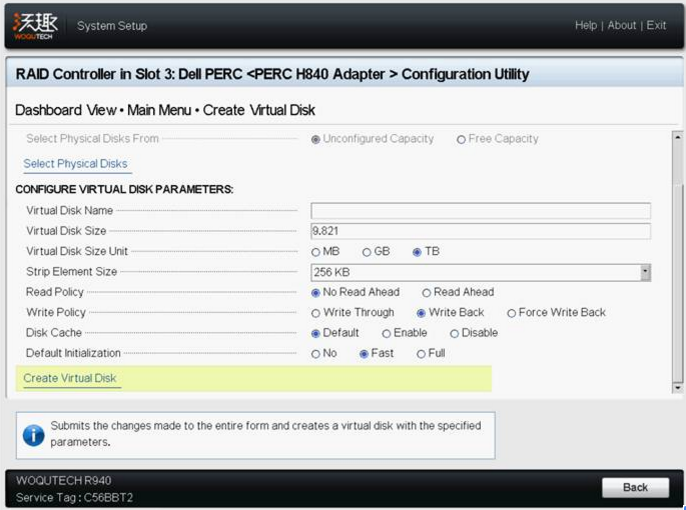Viewport: 686px width, 510px height.
Task: Set size unit to GB
Action: coord(367,252)
